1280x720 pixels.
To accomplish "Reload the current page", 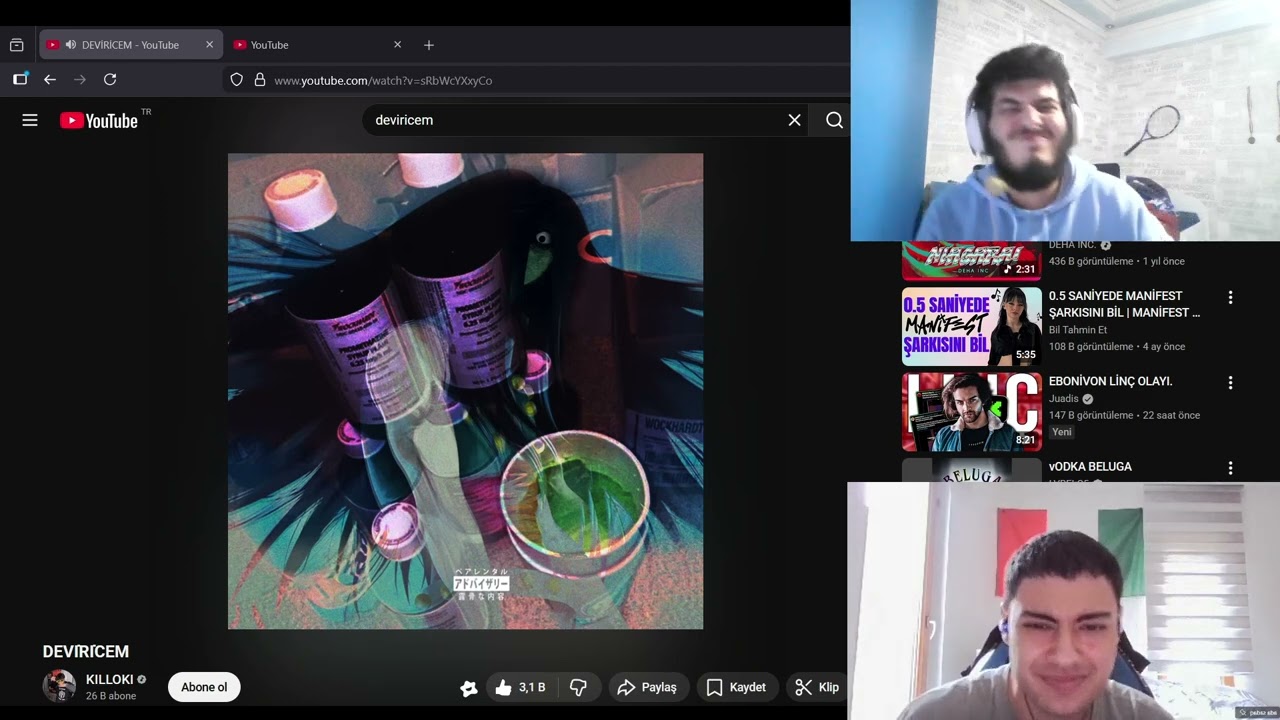I will pos(110,80).
